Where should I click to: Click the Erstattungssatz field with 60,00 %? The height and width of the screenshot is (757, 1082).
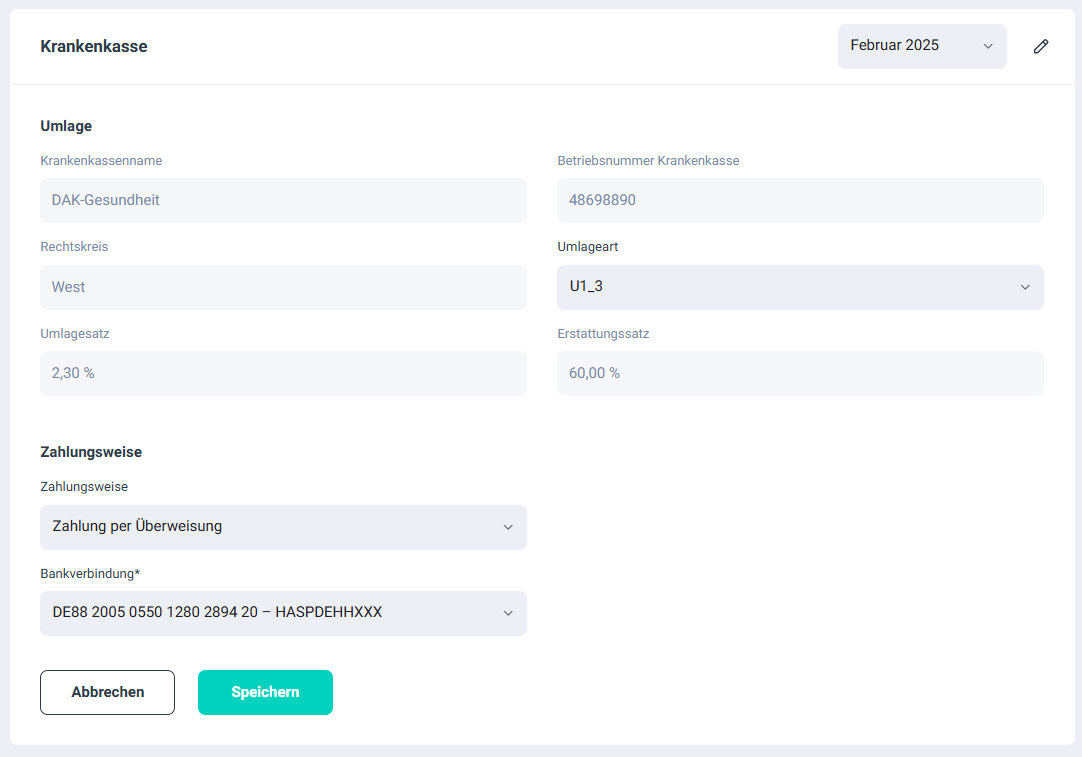coord(799,373)
